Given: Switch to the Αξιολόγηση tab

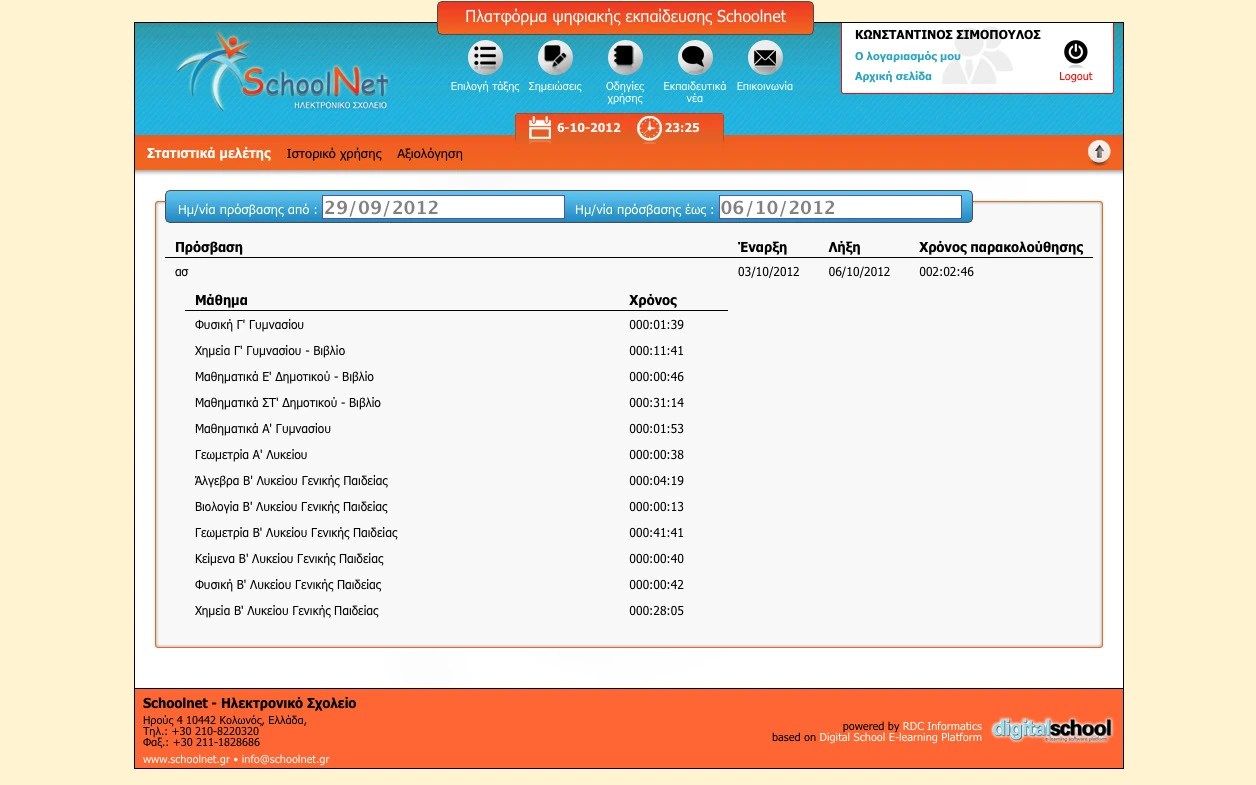Looking at the screenshot, I should coord(430,154).
